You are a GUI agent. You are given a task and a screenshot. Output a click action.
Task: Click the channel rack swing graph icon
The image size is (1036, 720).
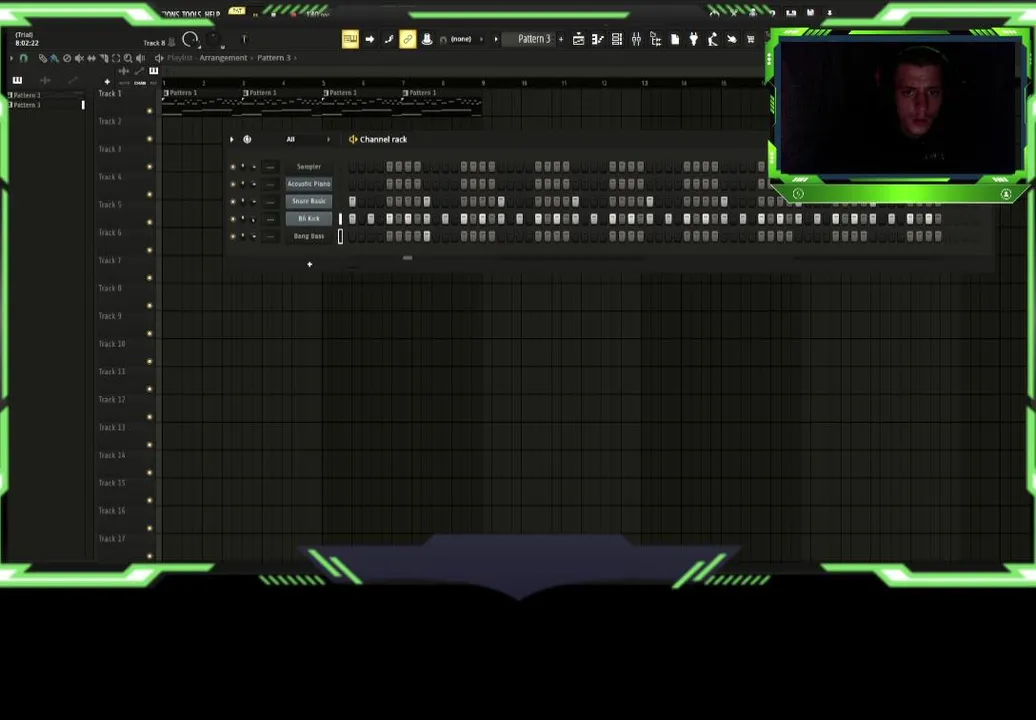coord(247,139)
